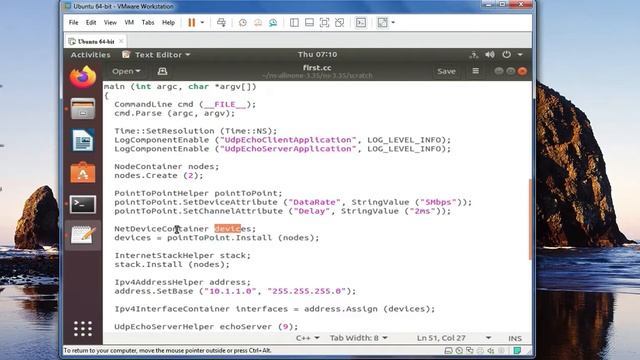640x360 pixels.
Task: Click the green message log icon in VMware status bar
Action: pyautogui.click(x=517, y=351)
